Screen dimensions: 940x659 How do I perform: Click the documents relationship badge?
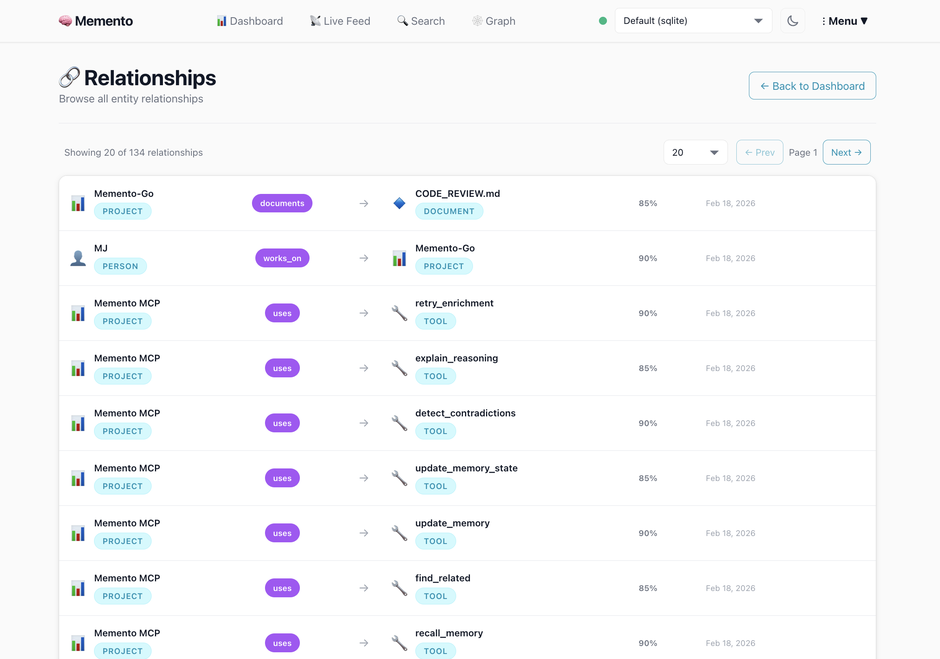(282, 203)
